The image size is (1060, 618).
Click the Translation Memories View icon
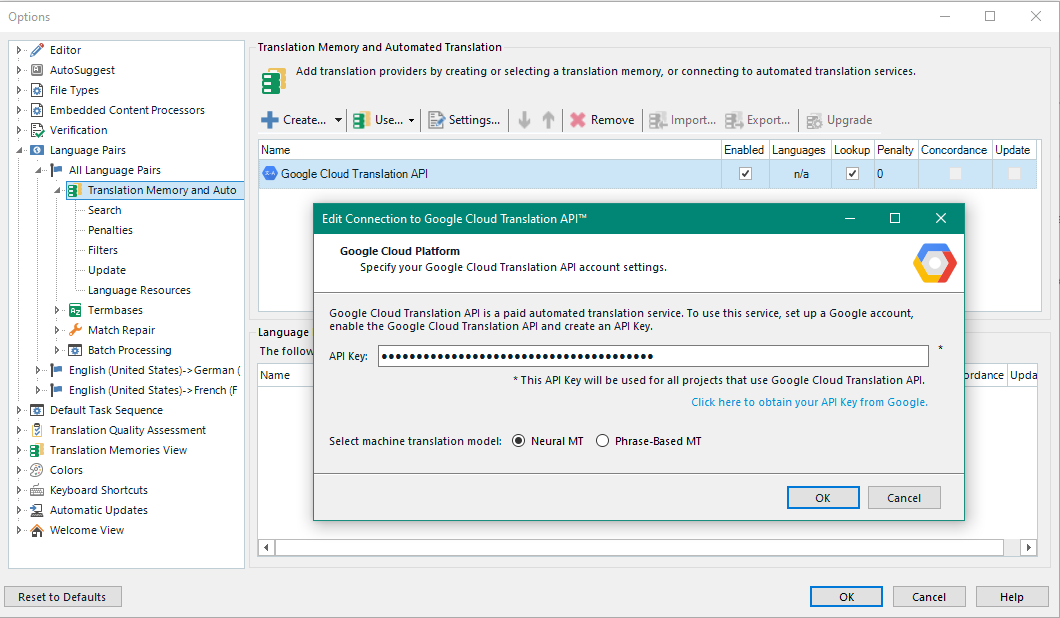click(x=37, y=450)
